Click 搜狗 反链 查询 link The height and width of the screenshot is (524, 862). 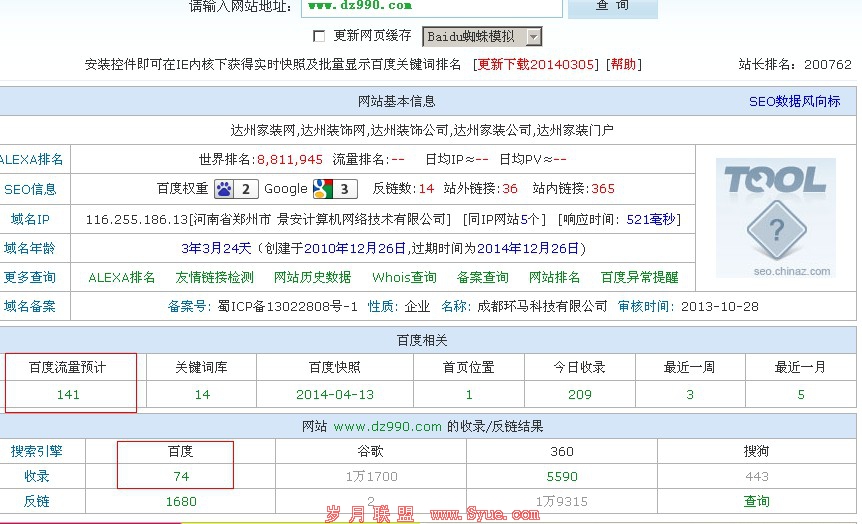tap(757, 501)
